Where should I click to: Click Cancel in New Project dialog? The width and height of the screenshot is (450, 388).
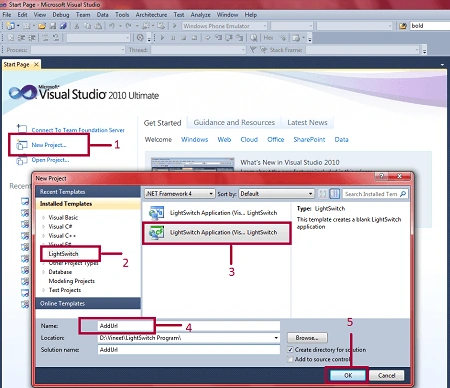pos(387,376)
